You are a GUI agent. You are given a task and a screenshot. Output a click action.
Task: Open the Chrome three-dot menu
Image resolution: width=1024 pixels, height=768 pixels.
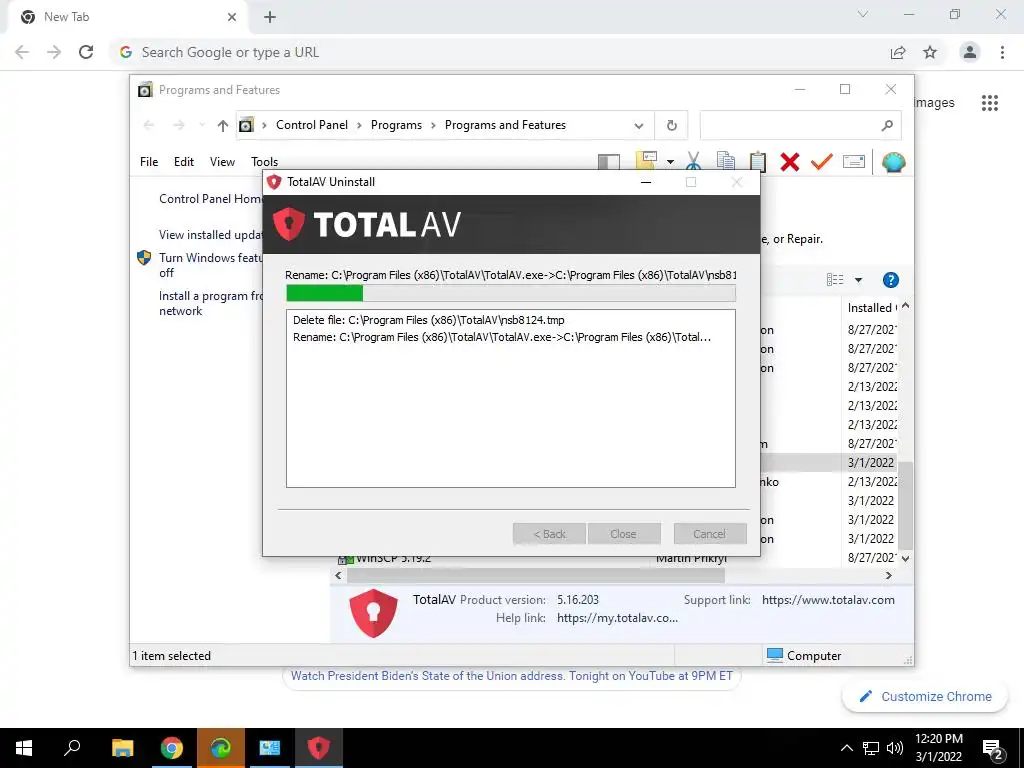1002,52
